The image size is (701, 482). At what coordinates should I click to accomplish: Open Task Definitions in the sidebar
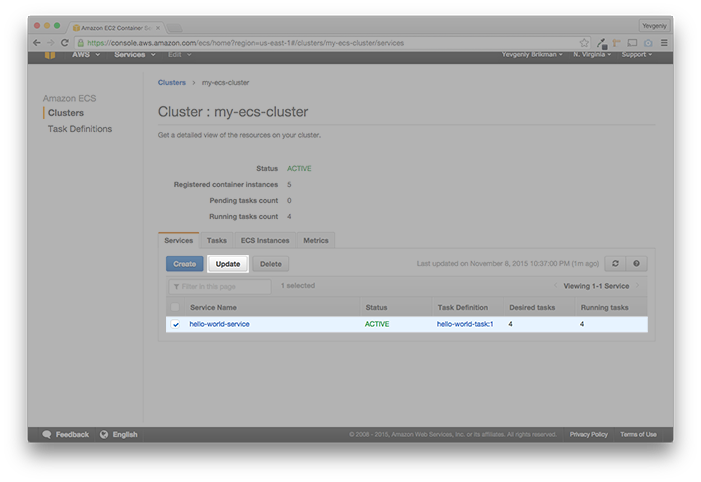coord(80,129)
